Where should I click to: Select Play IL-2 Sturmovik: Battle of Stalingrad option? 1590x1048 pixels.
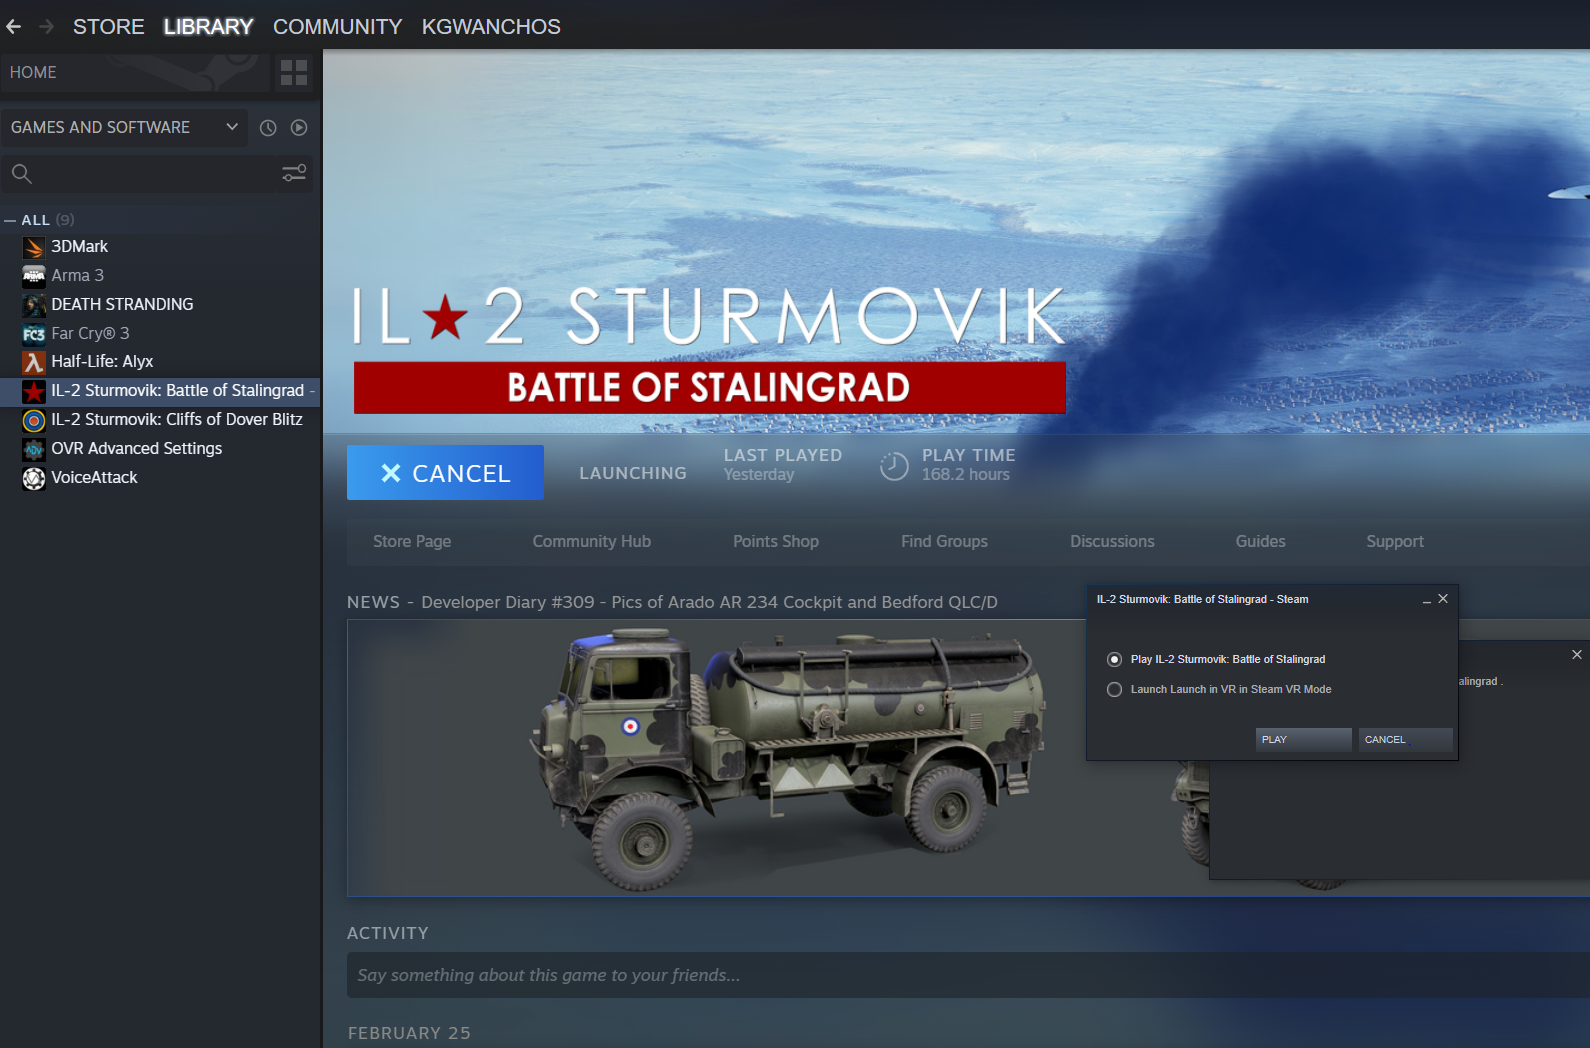coord(1114,660)
